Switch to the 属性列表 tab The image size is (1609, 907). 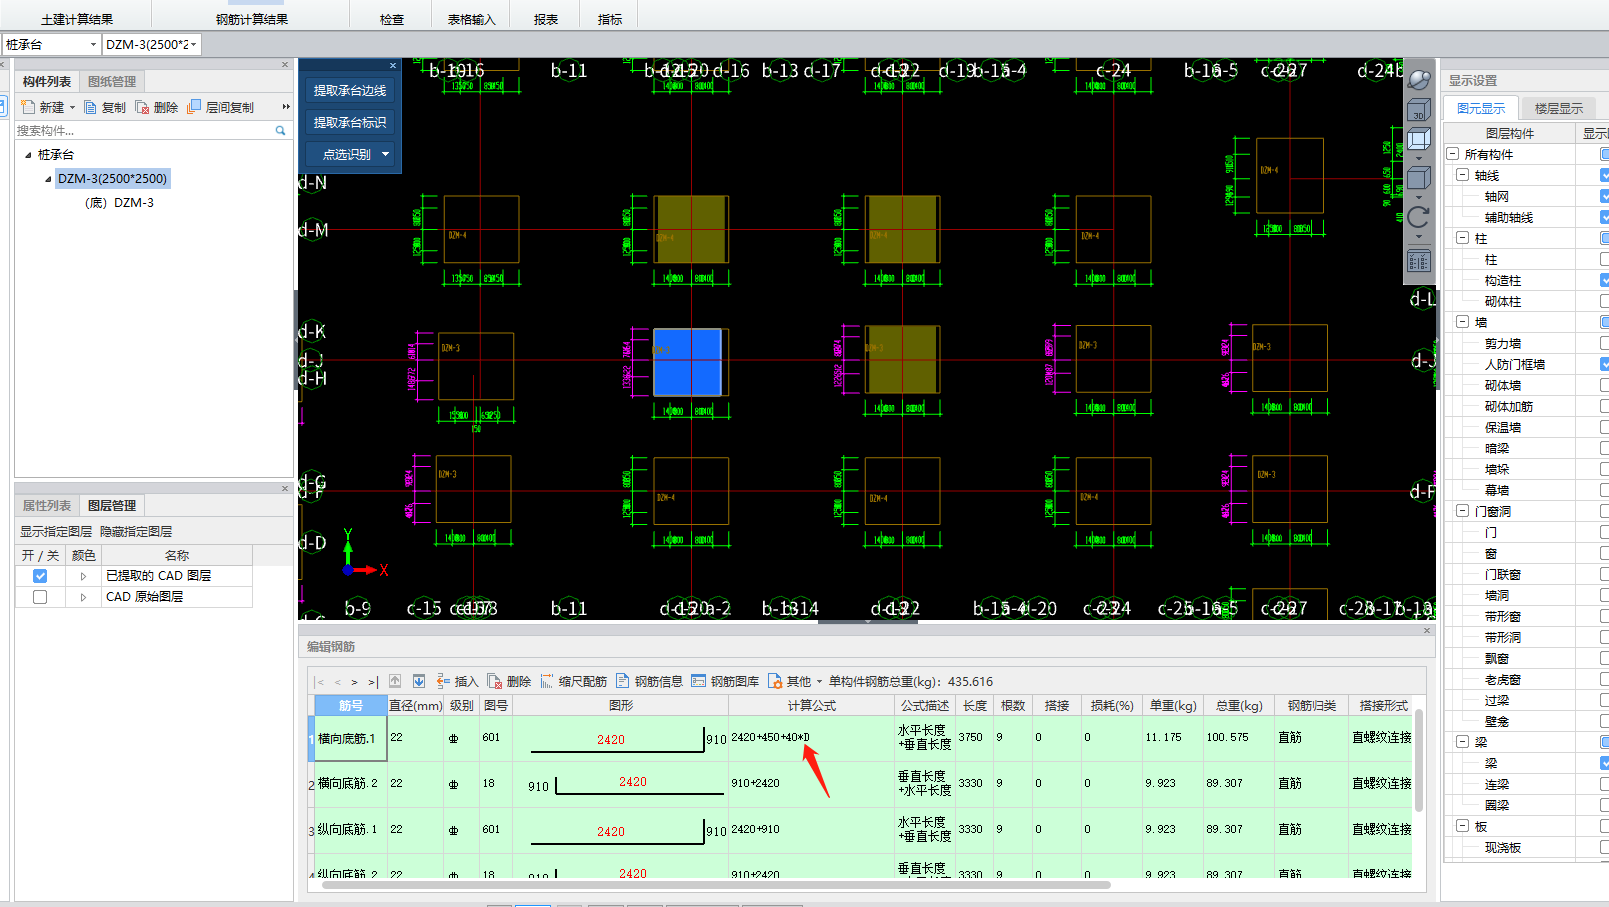[x=47, y=506]
